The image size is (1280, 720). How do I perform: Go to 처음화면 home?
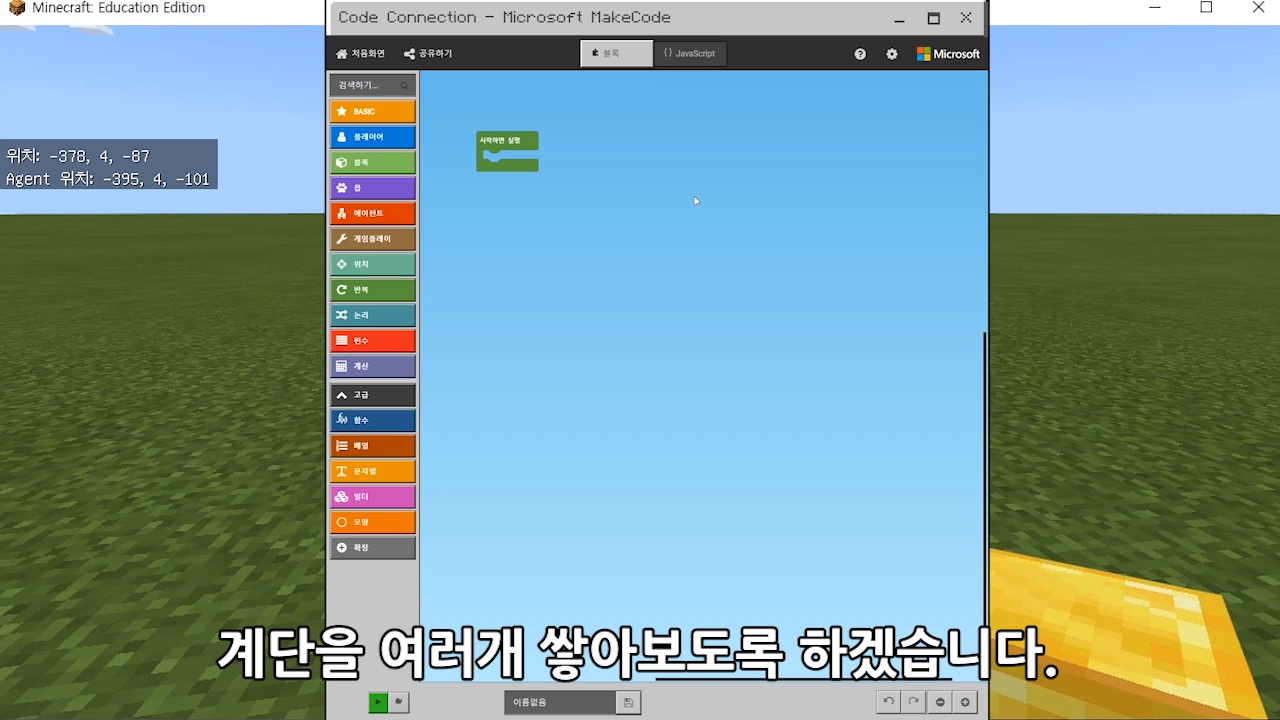click(360, 54)
